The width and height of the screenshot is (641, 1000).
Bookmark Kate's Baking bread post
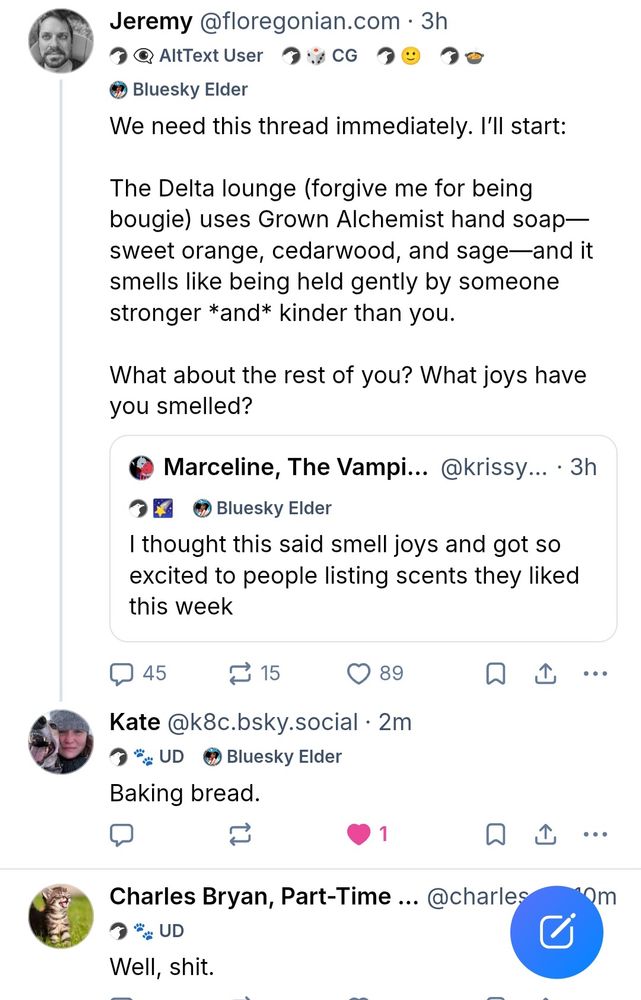495,834
